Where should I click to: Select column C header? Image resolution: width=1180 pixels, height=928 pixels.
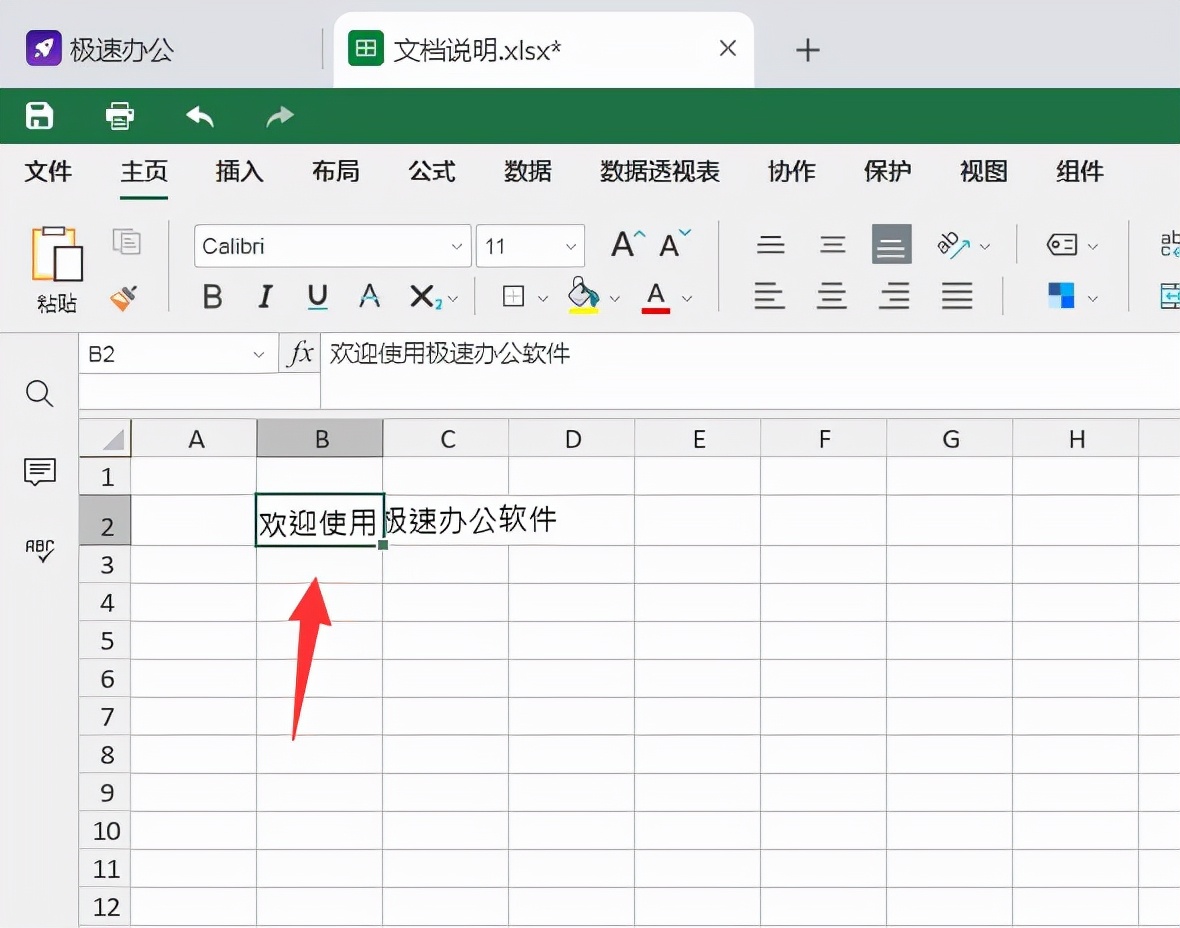click(x=446, y=439)
